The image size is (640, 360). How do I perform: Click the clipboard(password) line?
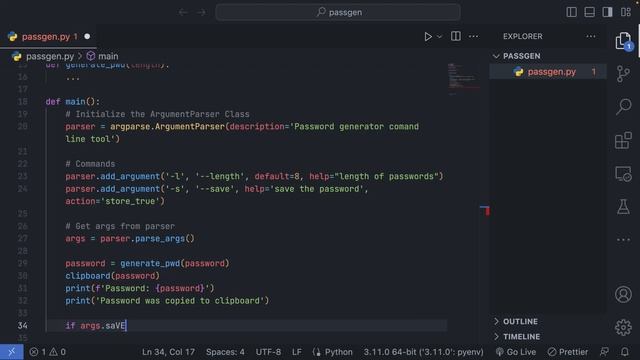click(x=112, y=276)
